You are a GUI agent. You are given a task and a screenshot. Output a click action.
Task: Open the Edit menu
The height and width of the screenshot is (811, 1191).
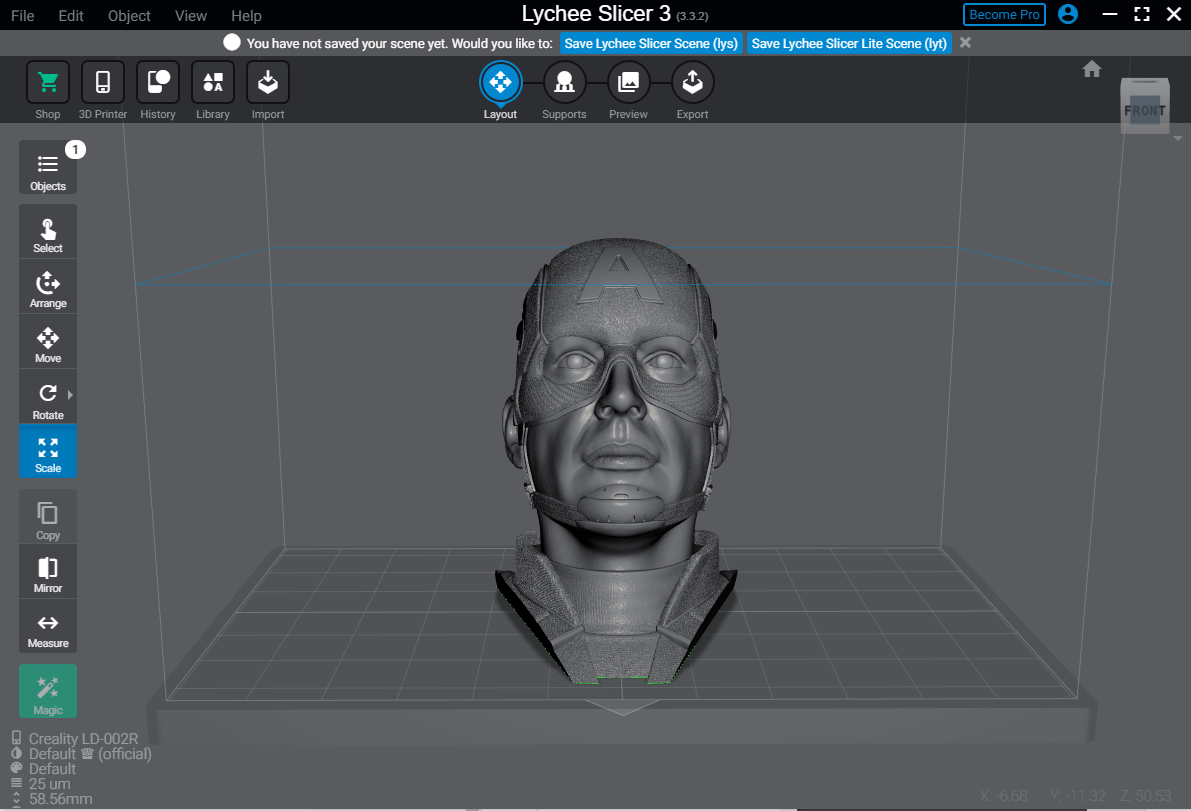pyautogui.click(x=71, y=16)
